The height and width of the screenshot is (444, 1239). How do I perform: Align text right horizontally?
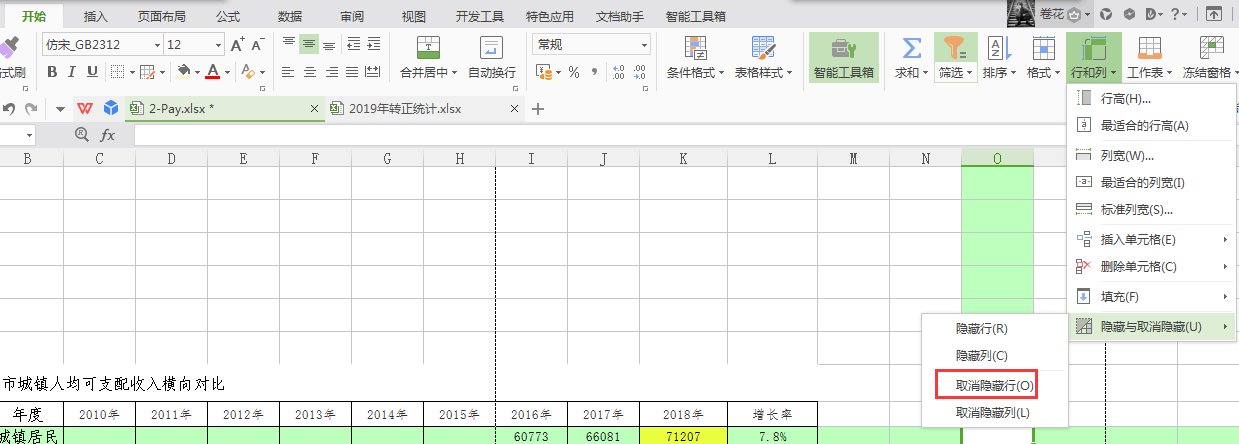click(331, 72)
